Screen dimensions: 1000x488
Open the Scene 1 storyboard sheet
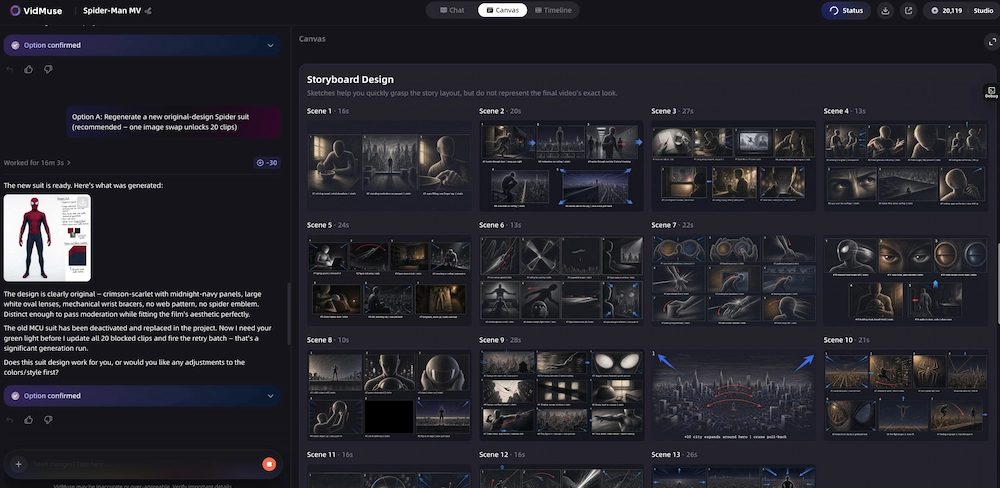click(x=389, y=166)
